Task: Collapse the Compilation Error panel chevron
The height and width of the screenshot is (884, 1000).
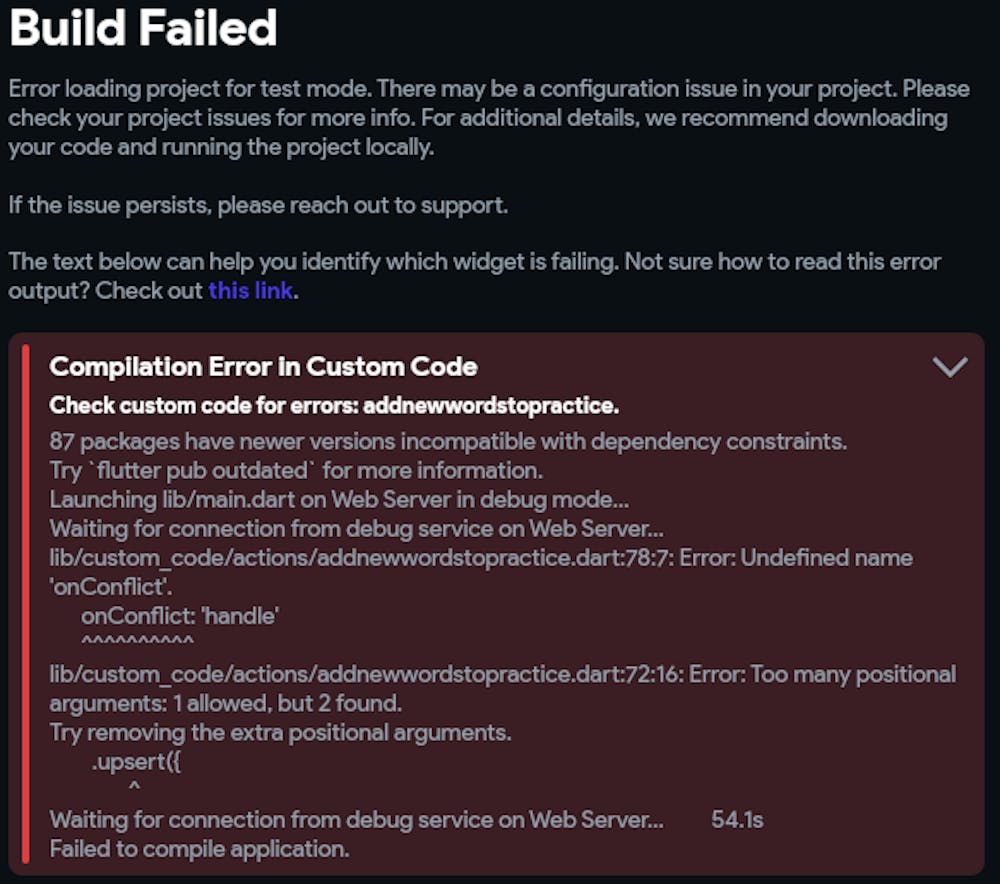Action: [949, 367]
